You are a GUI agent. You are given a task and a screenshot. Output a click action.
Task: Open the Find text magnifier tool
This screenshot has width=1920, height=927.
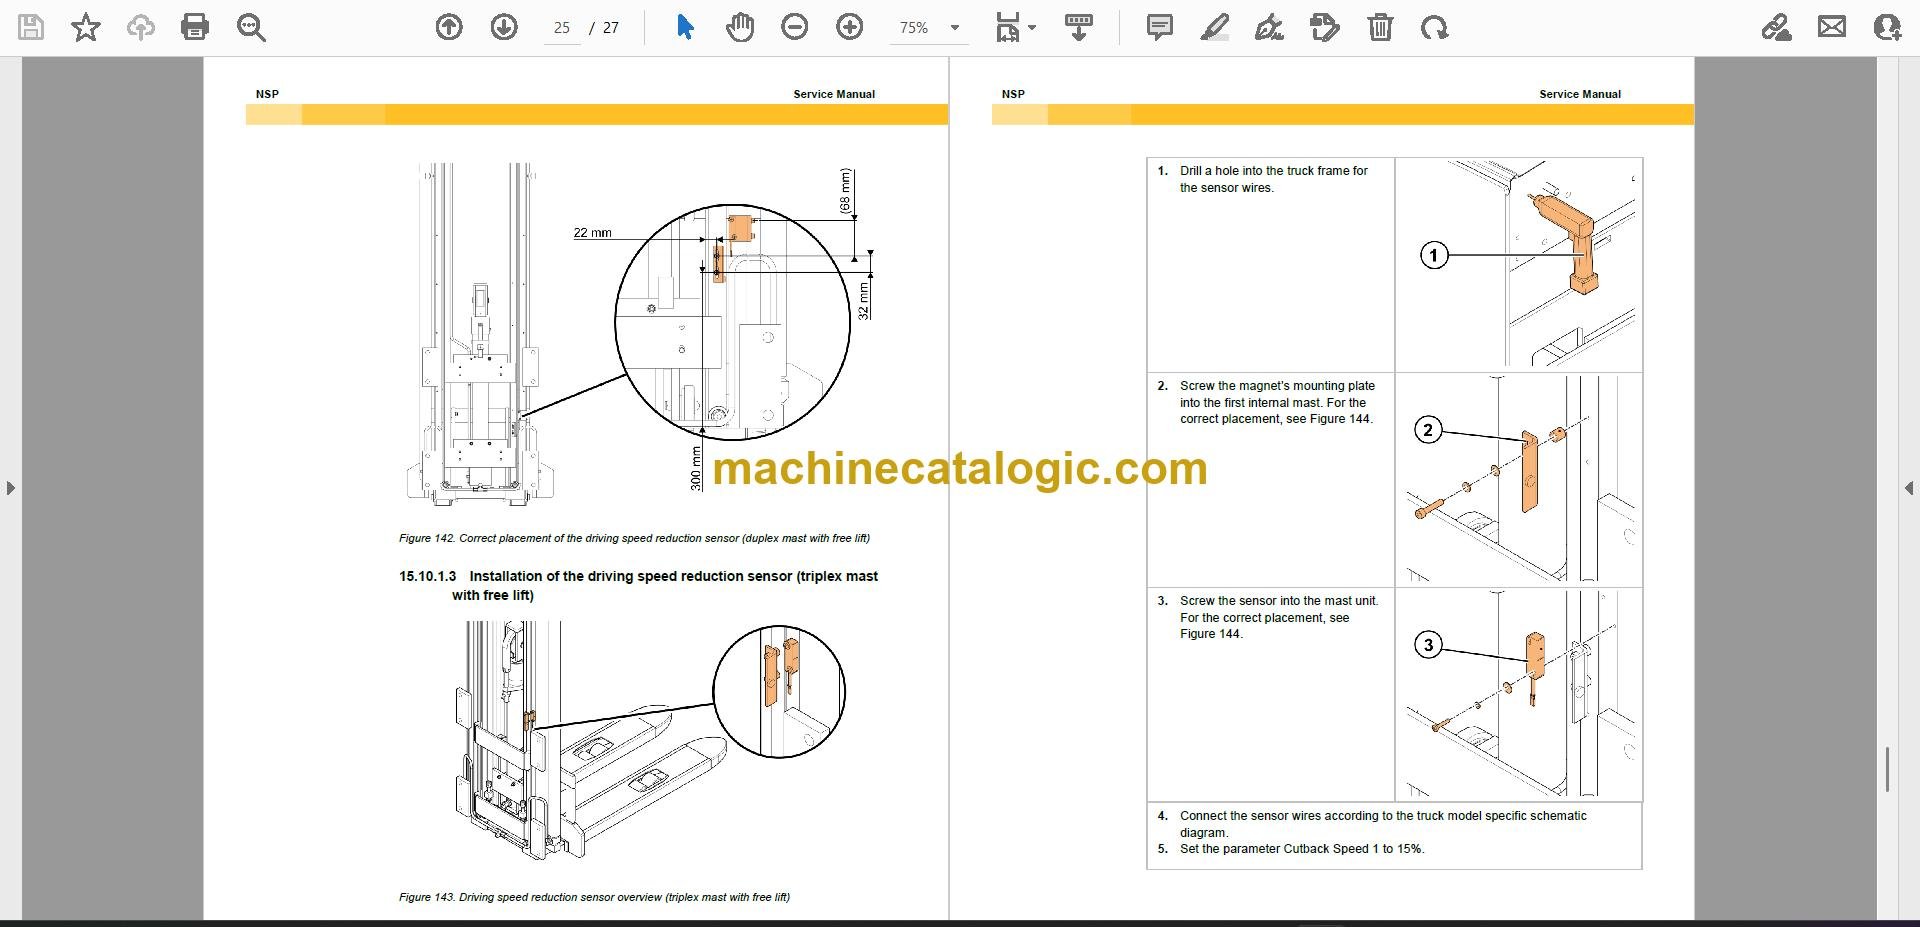[251, 27]
